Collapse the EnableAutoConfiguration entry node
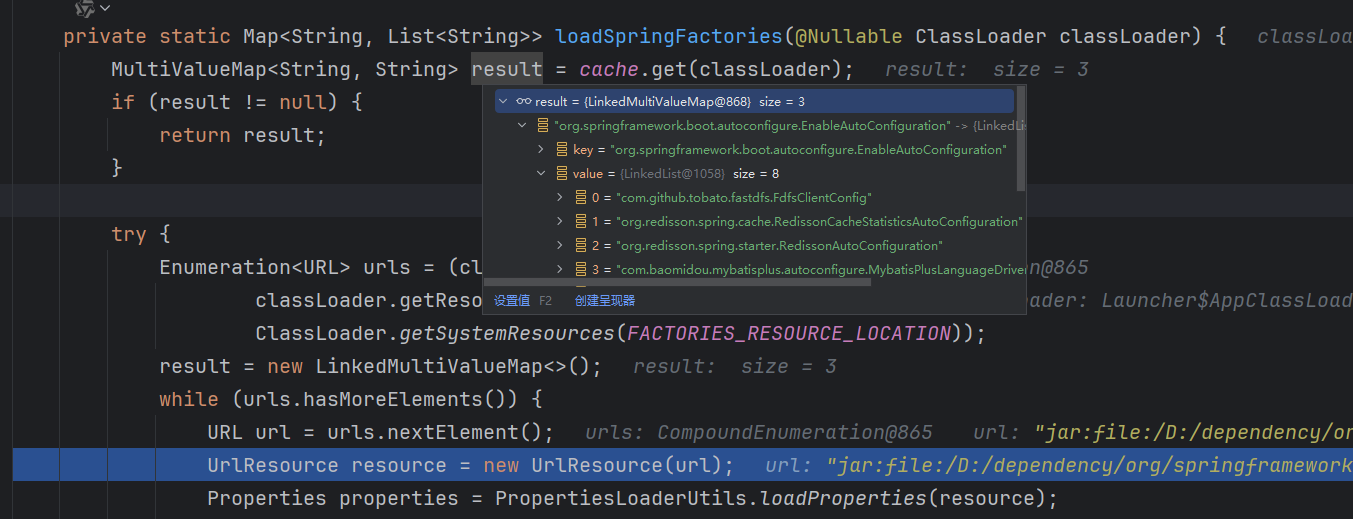The height and width of the screenshot is (519, 1353). (522, 126)
